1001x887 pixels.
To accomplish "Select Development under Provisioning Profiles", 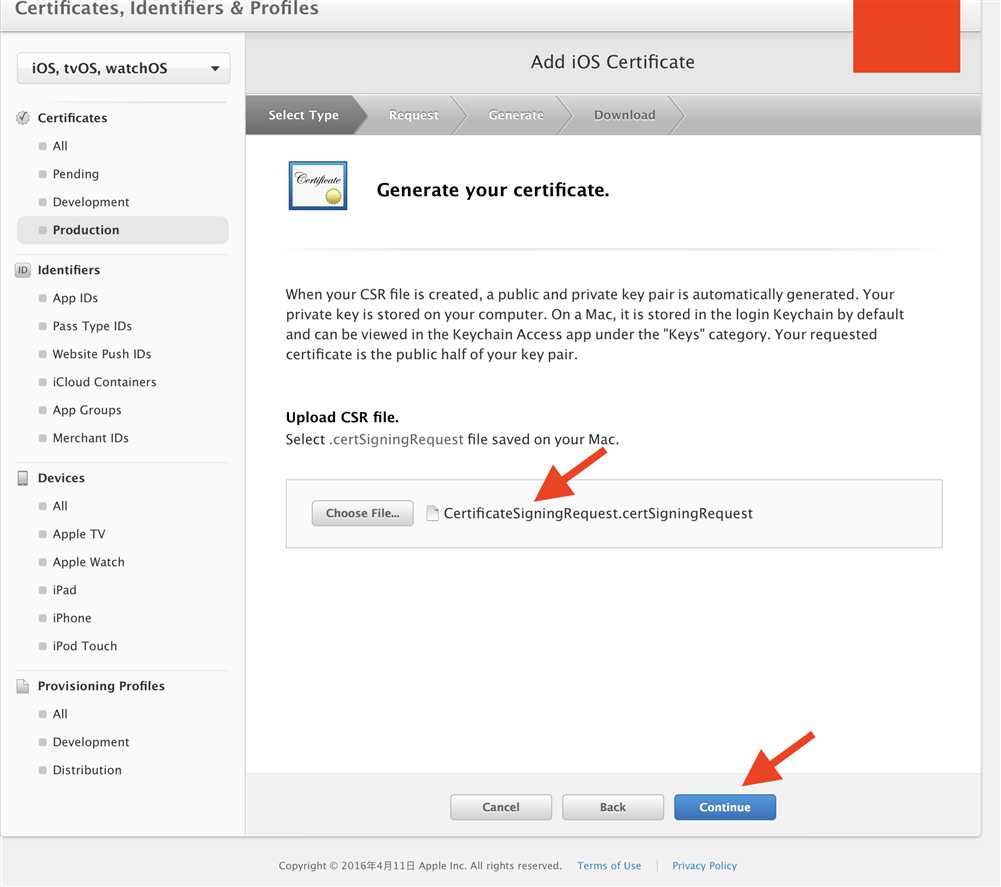I will 91,742.
